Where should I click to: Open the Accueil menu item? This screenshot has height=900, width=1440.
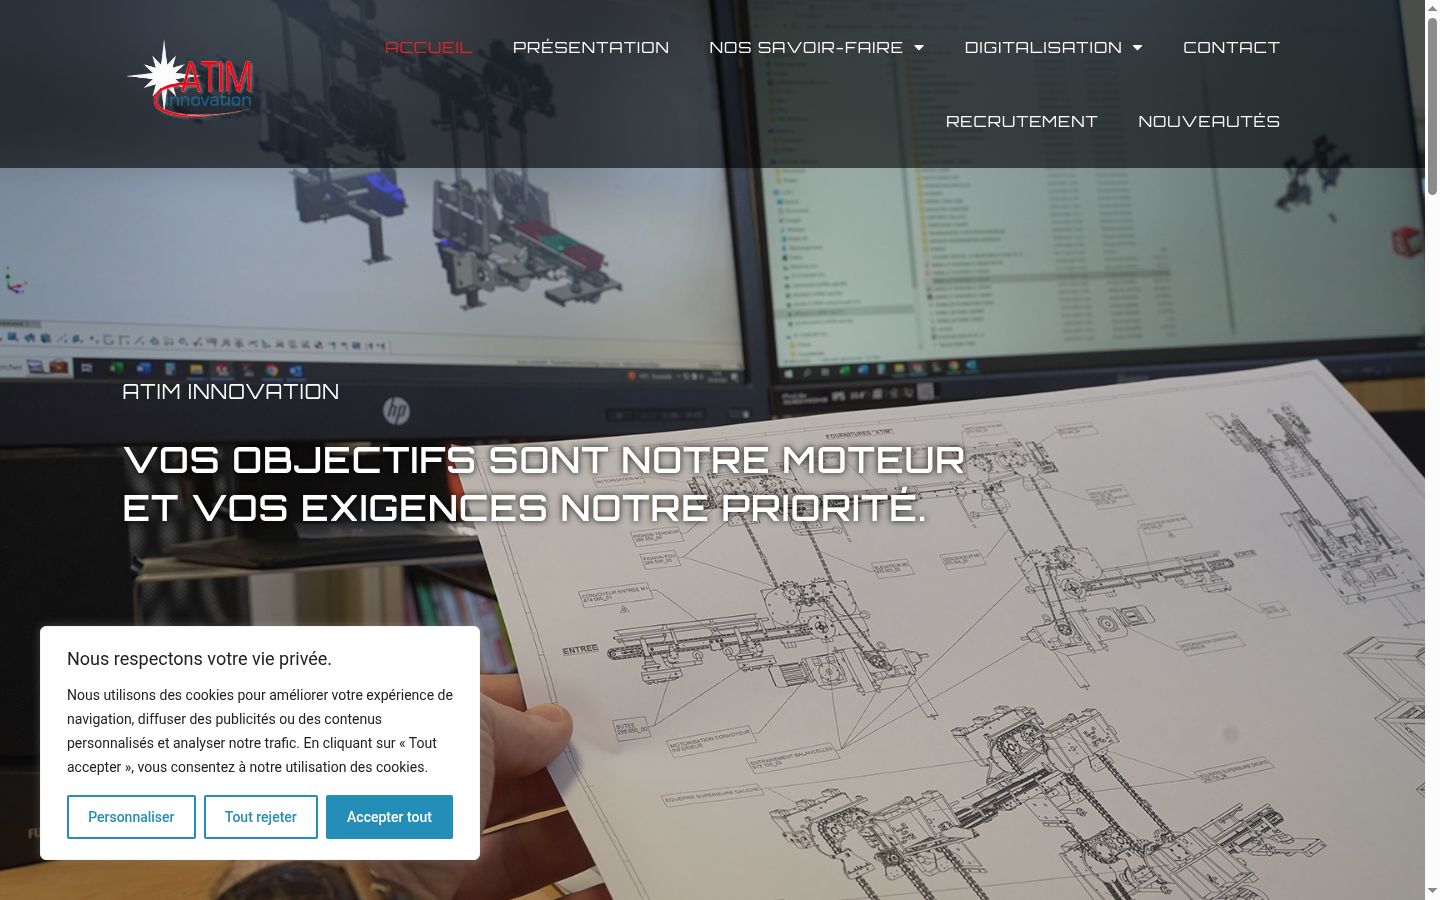click(428, 47)
